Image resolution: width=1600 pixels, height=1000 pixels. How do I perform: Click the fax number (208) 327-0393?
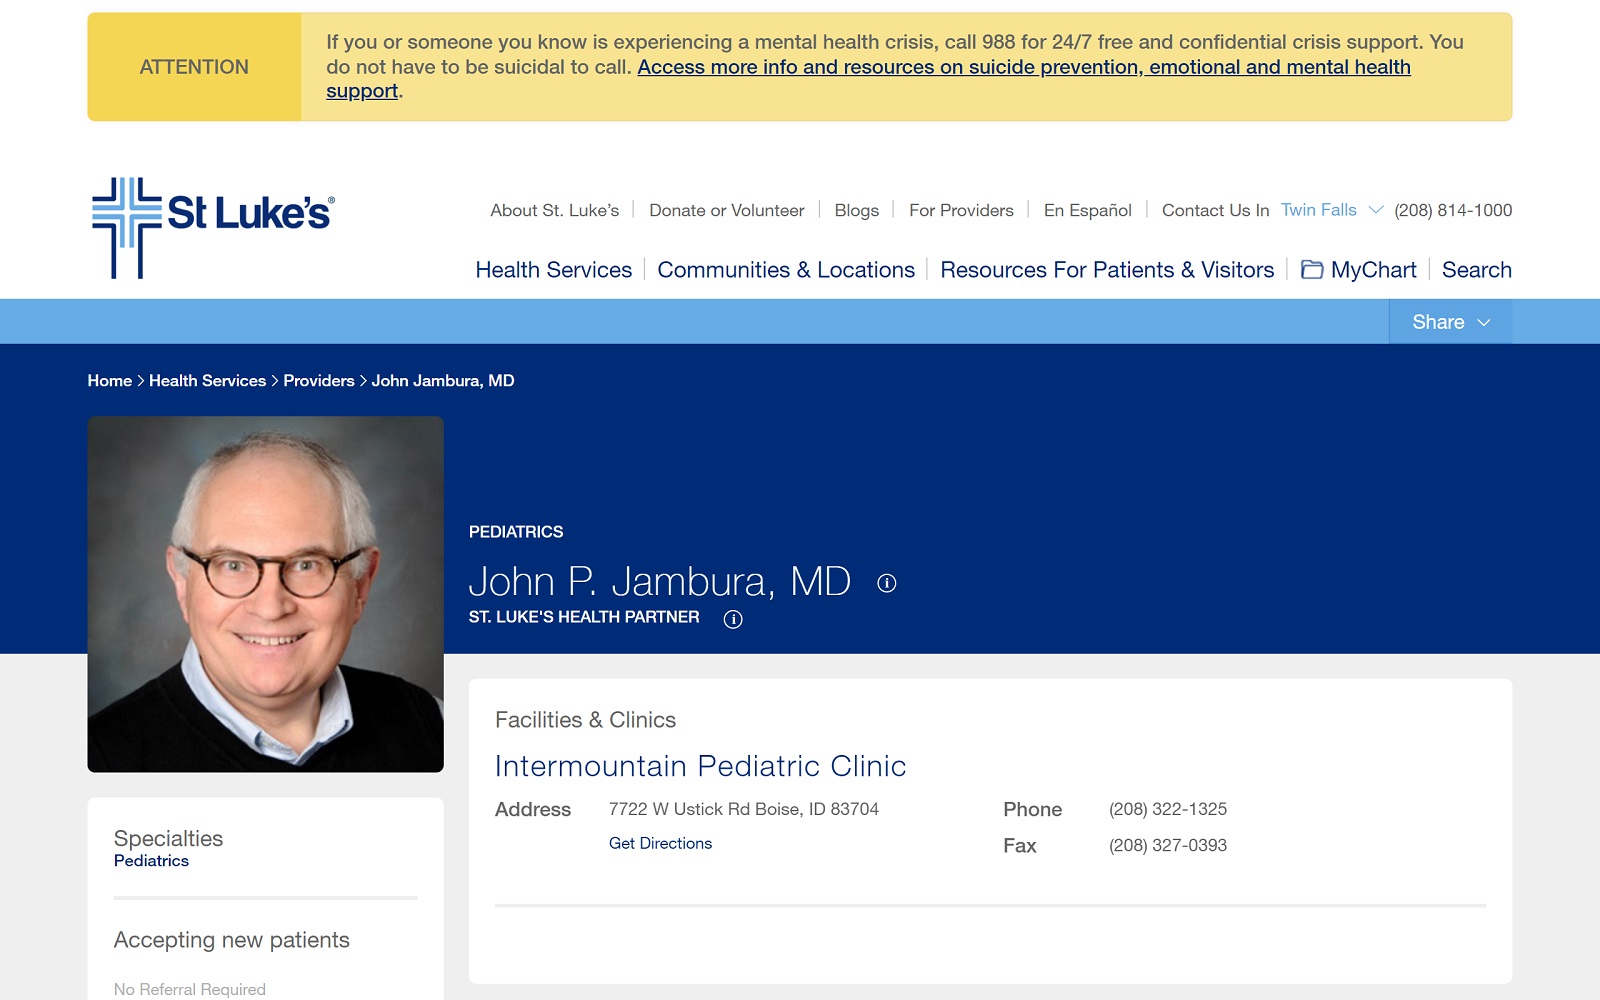[1168, 845]
